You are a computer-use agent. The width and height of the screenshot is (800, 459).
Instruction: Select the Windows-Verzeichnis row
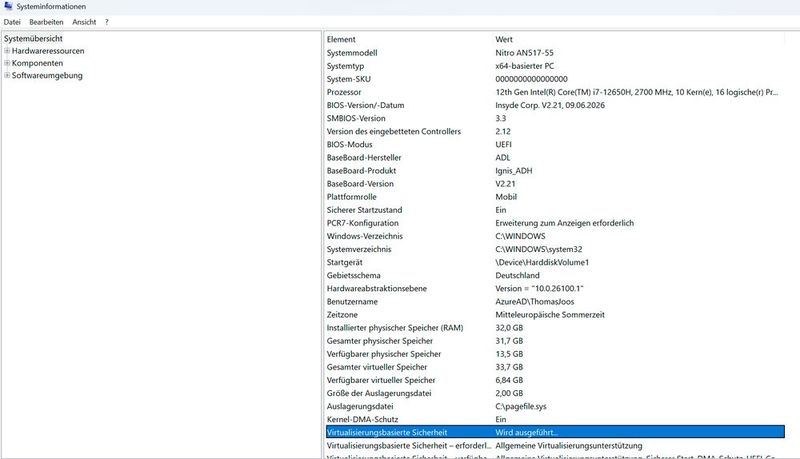tap(555, 236)
